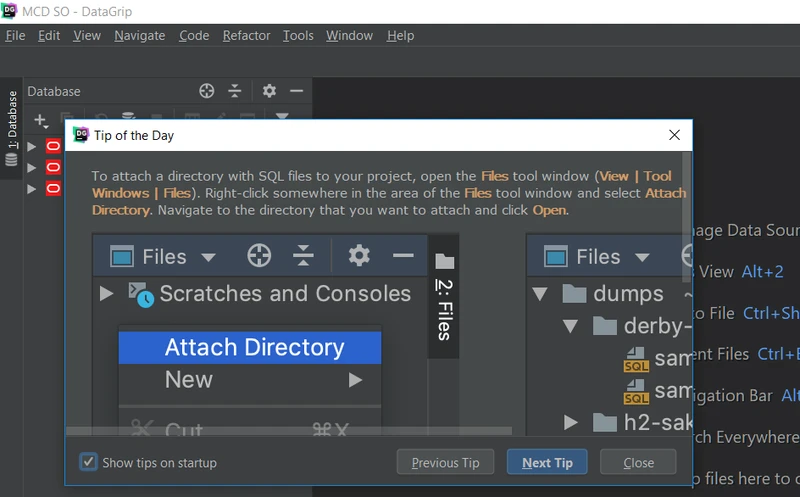Click the dumps folder tip illustration on the right

coord(610,335)
